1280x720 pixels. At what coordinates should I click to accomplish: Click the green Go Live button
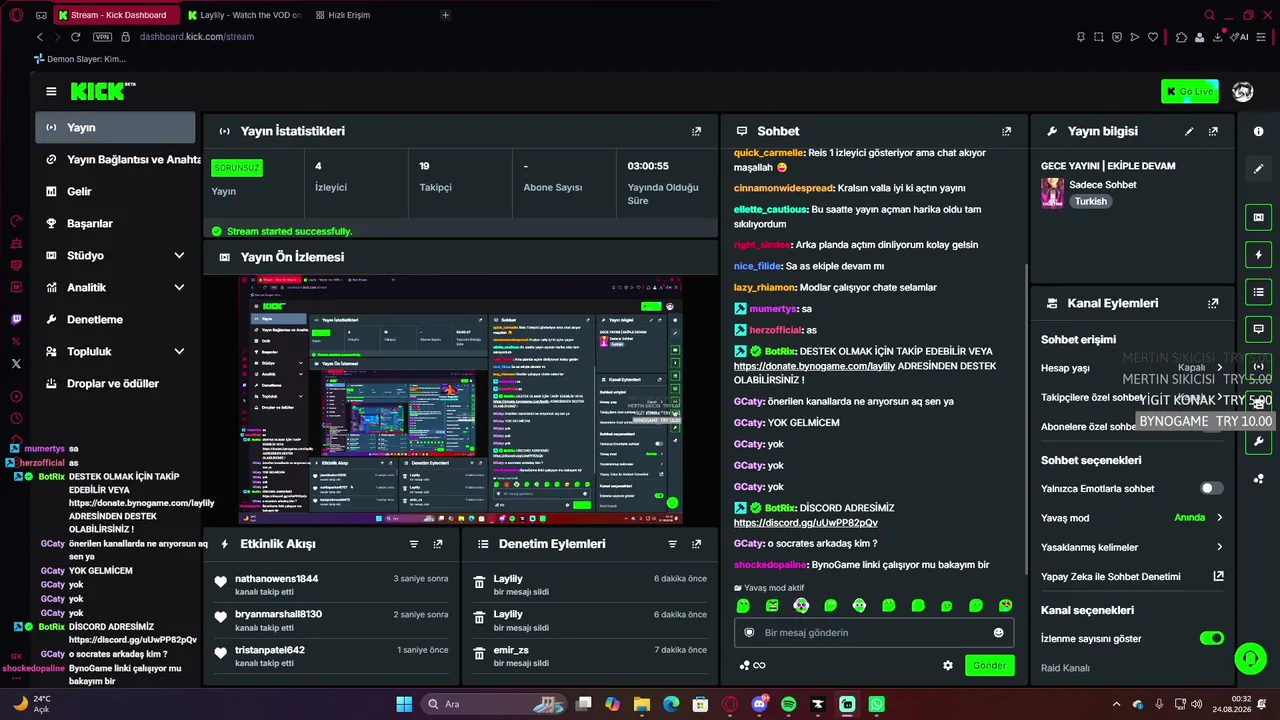(x=1189, y=92)
